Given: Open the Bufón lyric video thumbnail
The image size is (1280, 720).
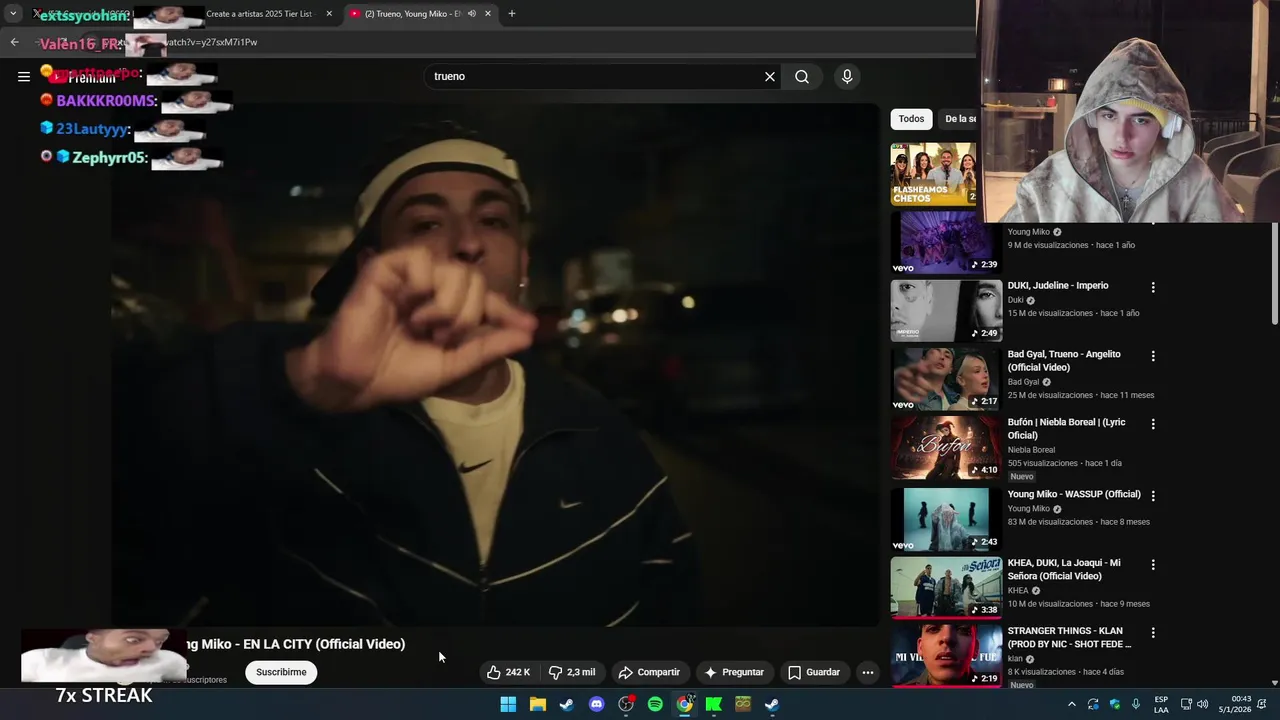Looking at the screenshot, I should (946, 447).
